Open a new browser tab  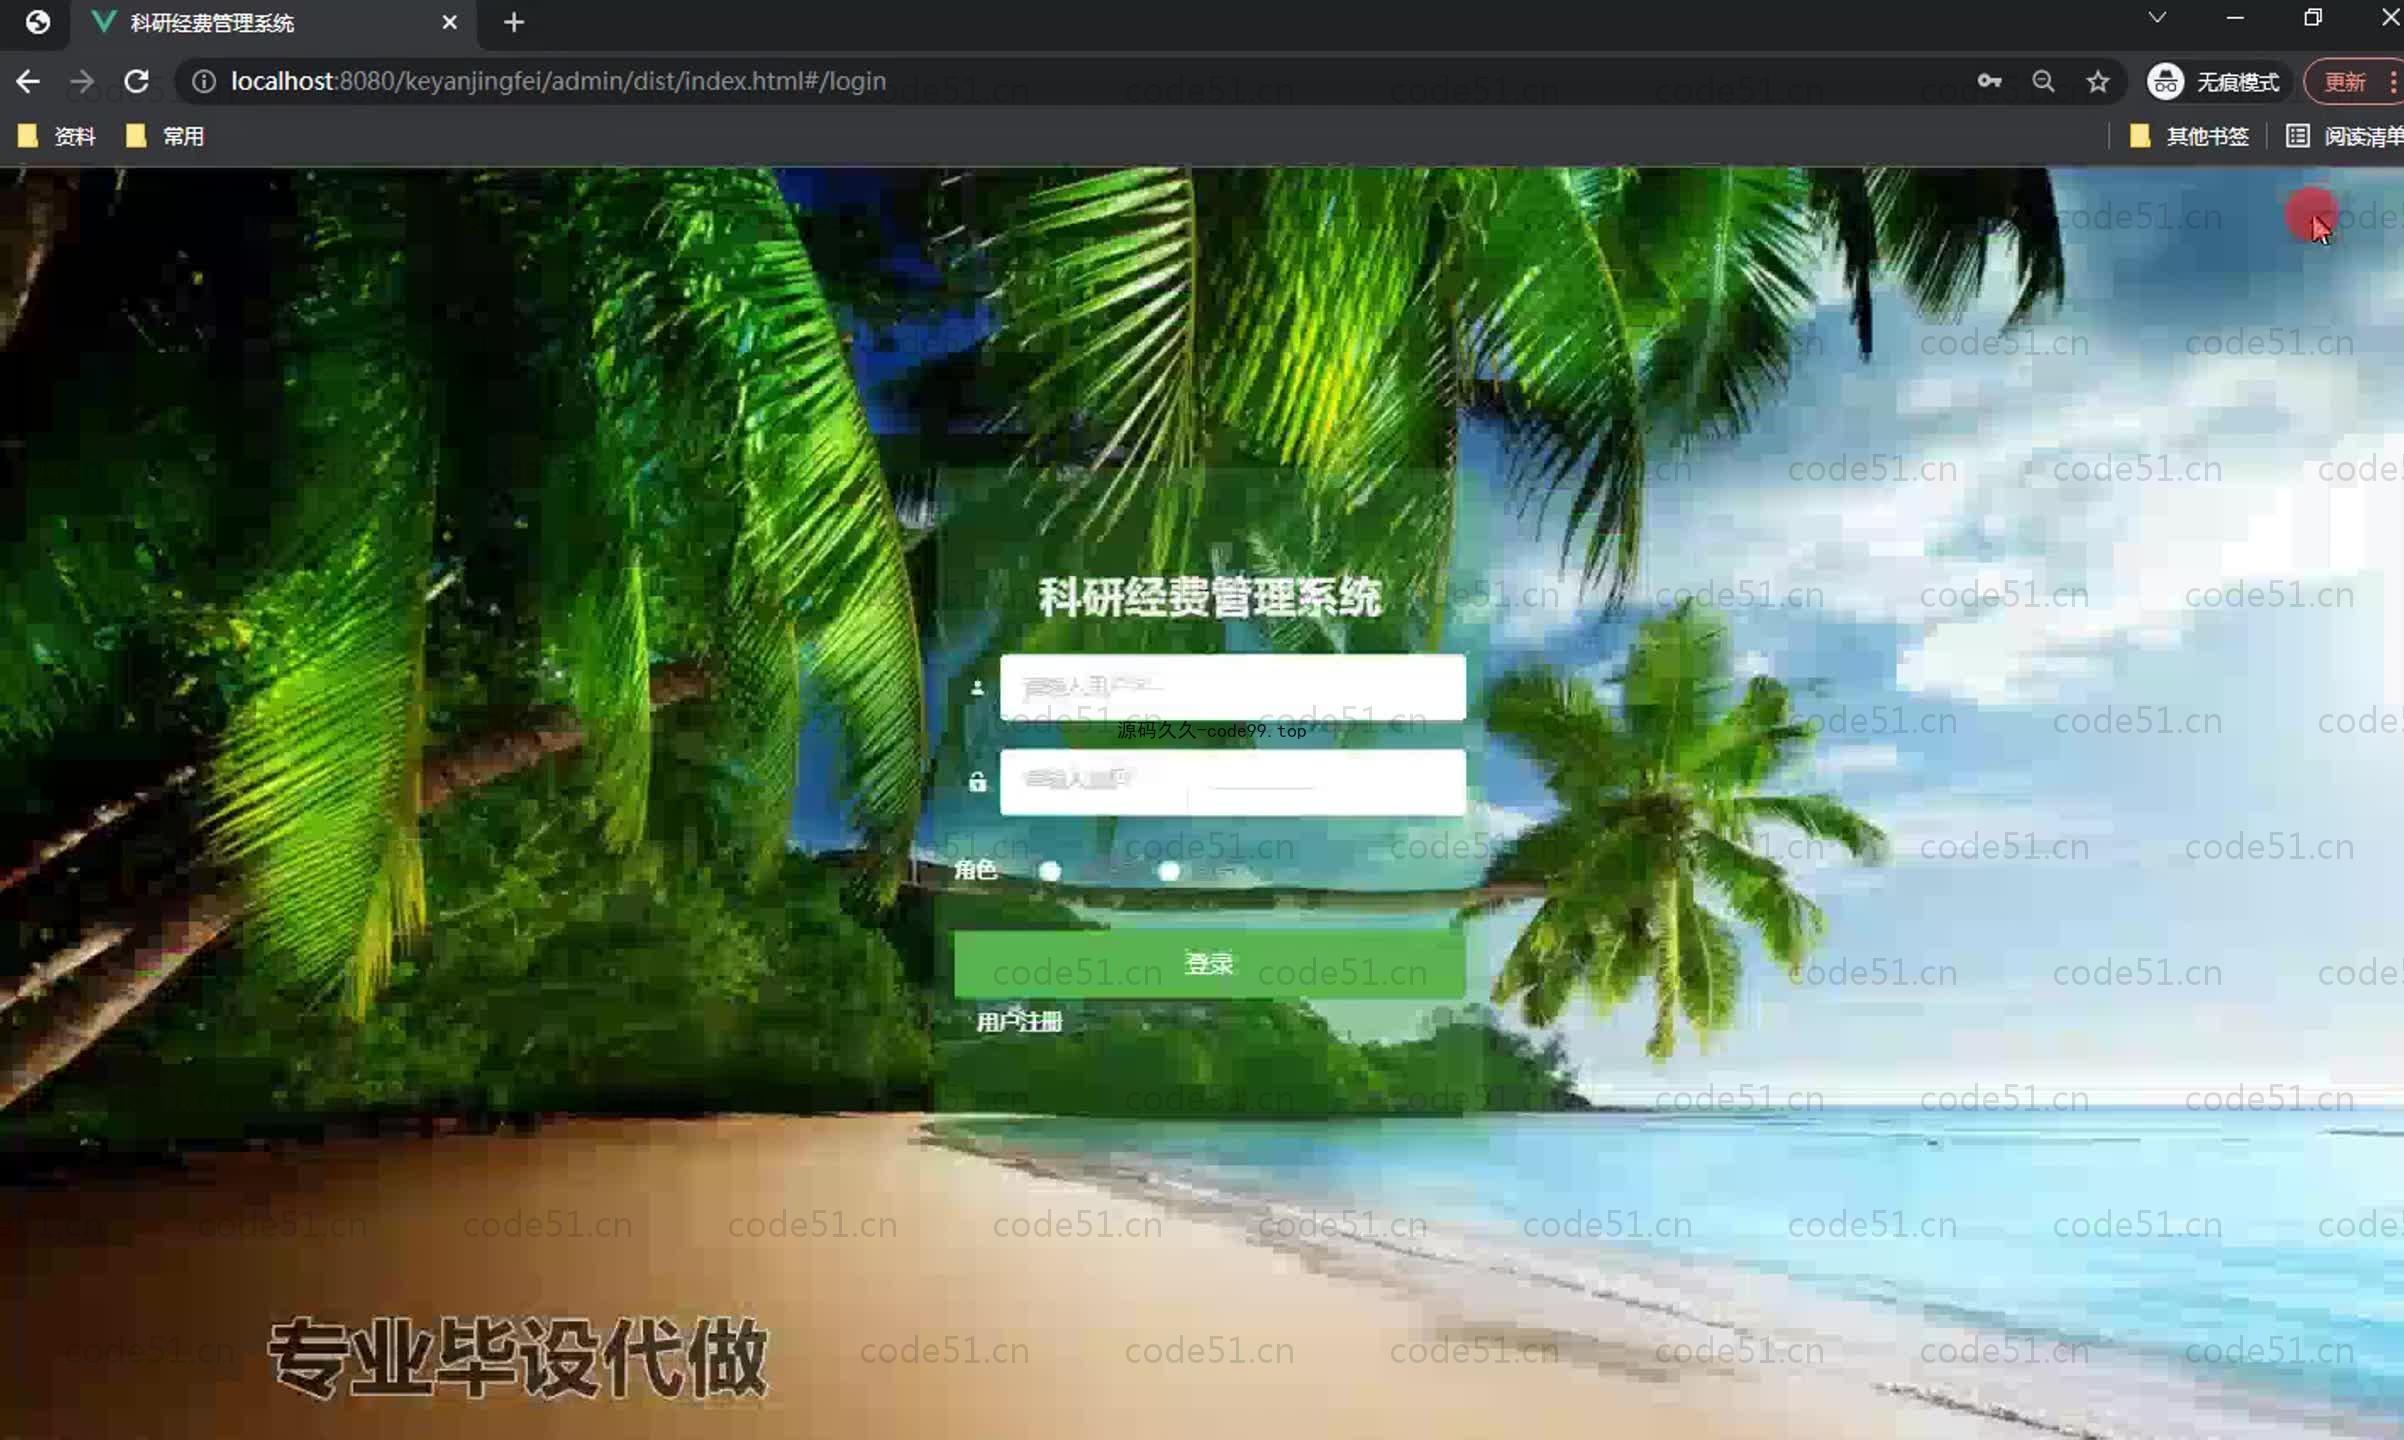click(513, 22)
